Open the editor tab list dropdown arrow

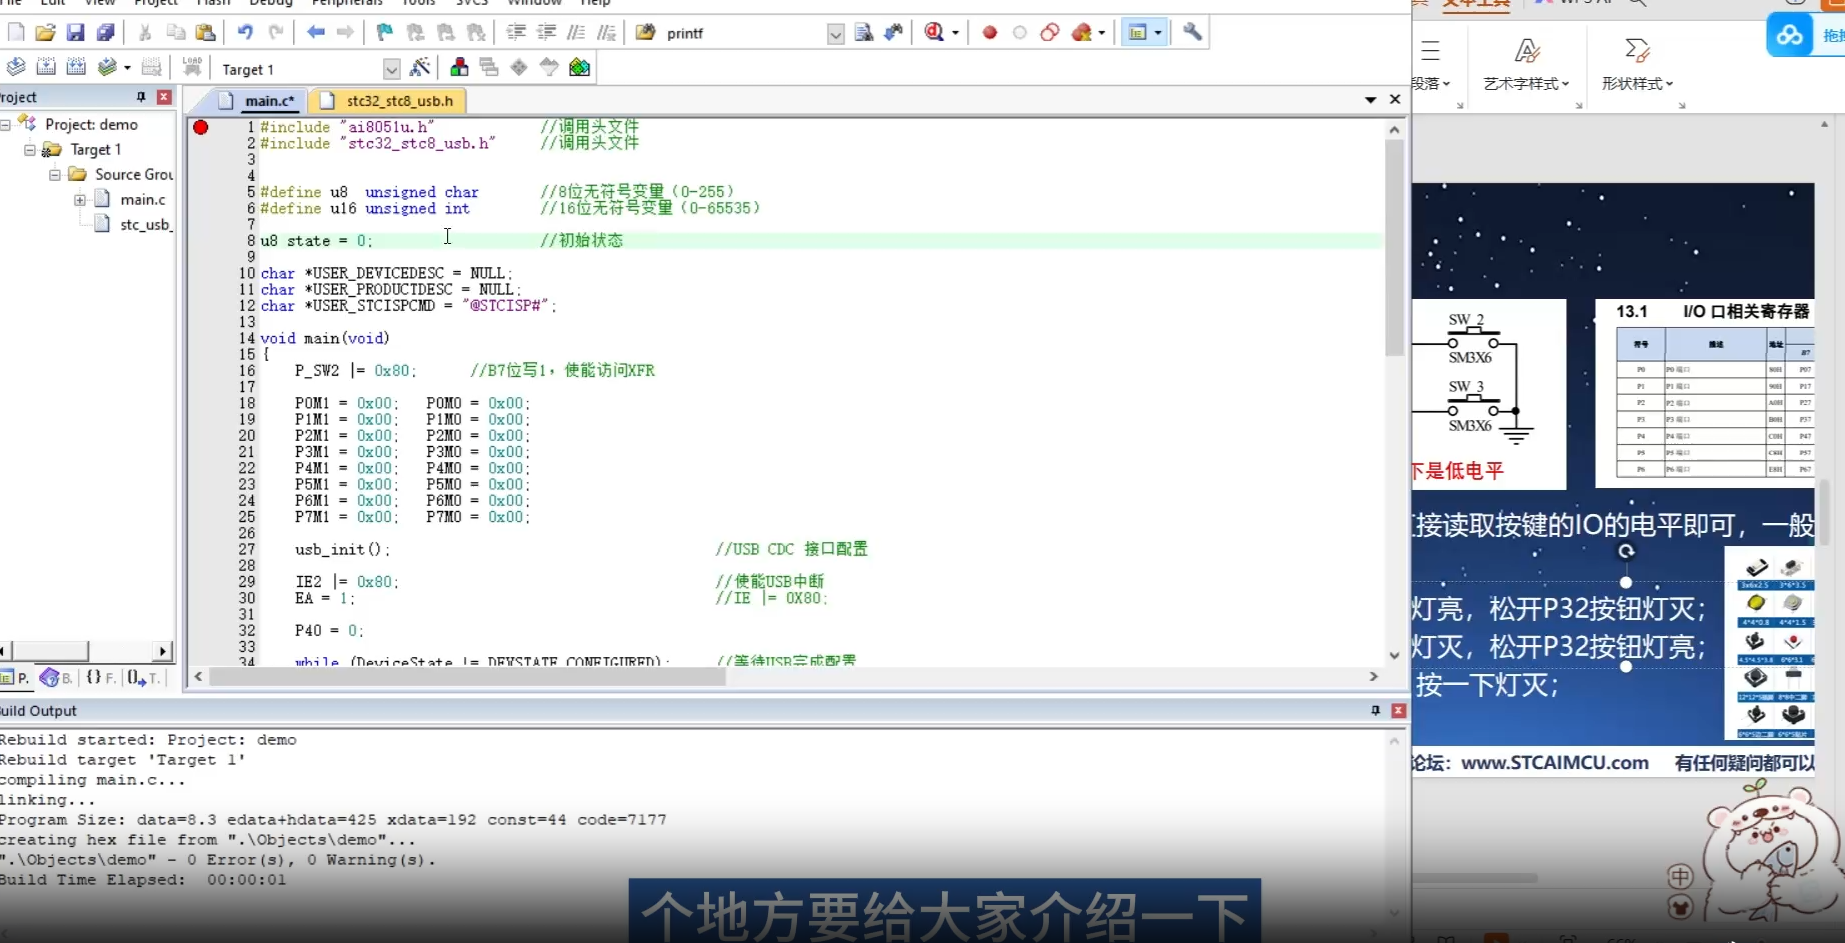pyautogui.click(x=1370, y=100)
